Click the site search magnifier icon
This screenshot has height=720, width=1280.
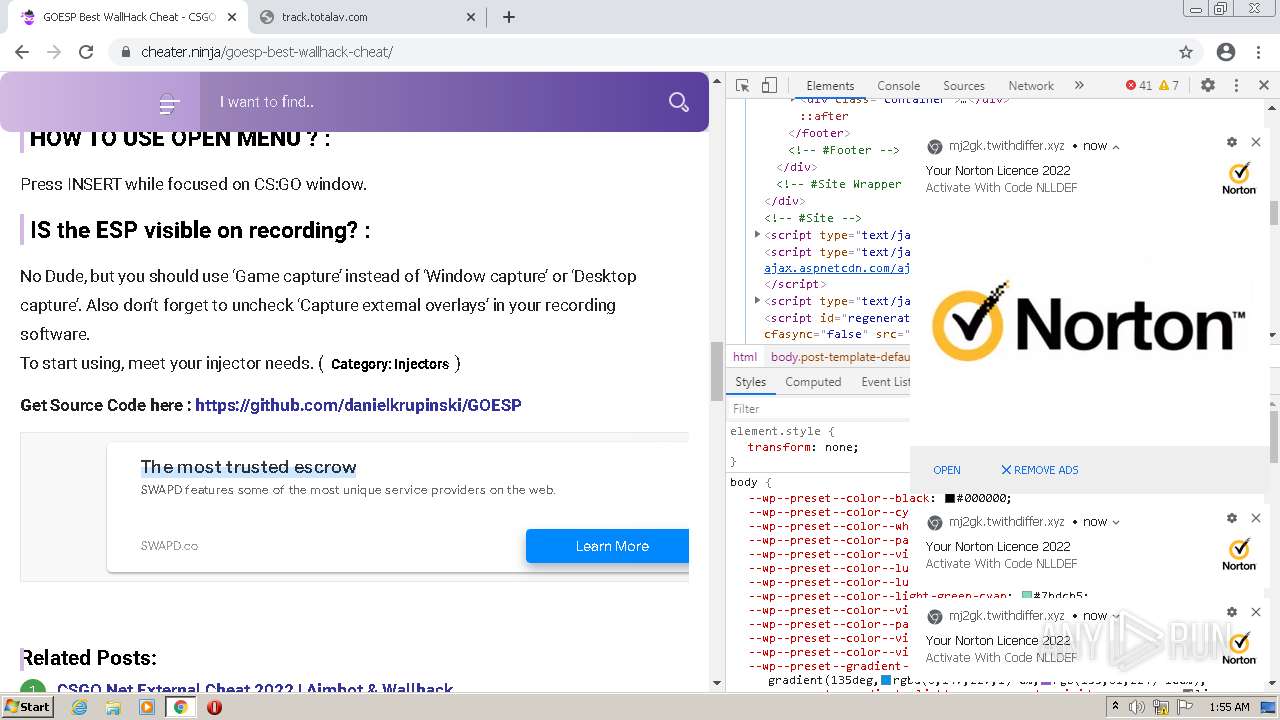click(679, 102)
